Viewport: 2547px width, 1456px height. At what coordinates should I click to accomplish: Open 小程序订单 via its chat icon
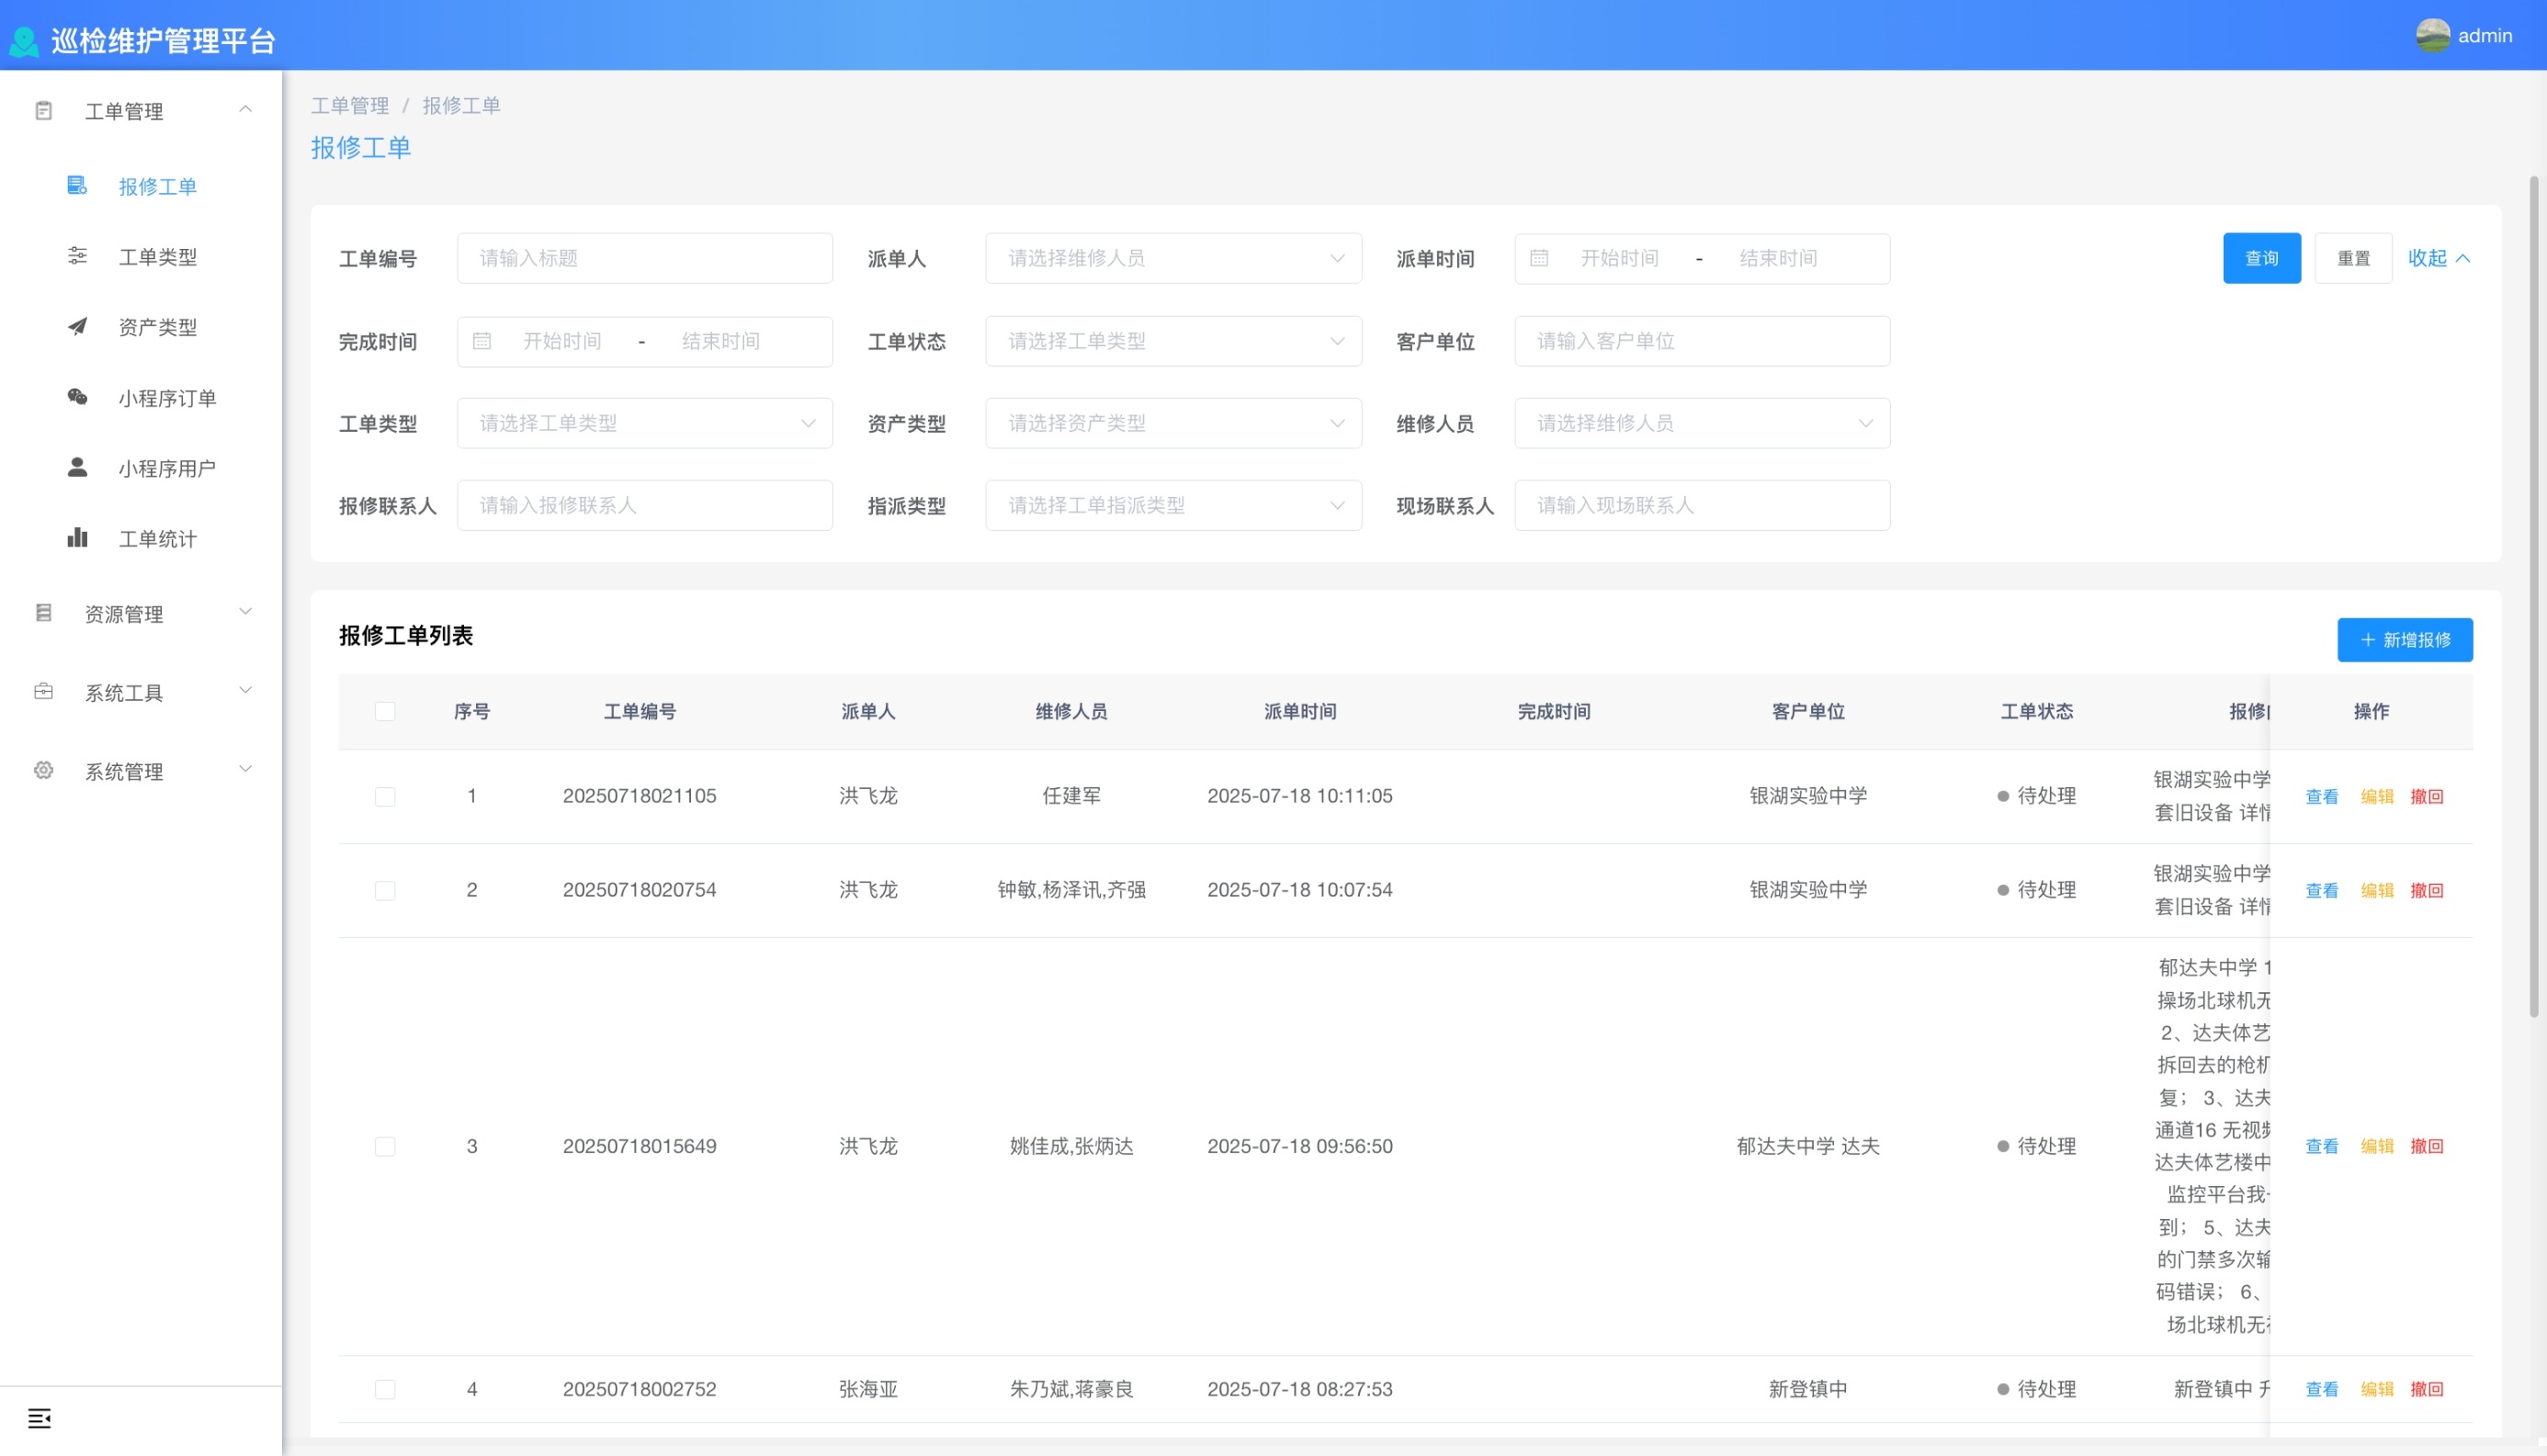pyautogui.click(x=77, y=397)
